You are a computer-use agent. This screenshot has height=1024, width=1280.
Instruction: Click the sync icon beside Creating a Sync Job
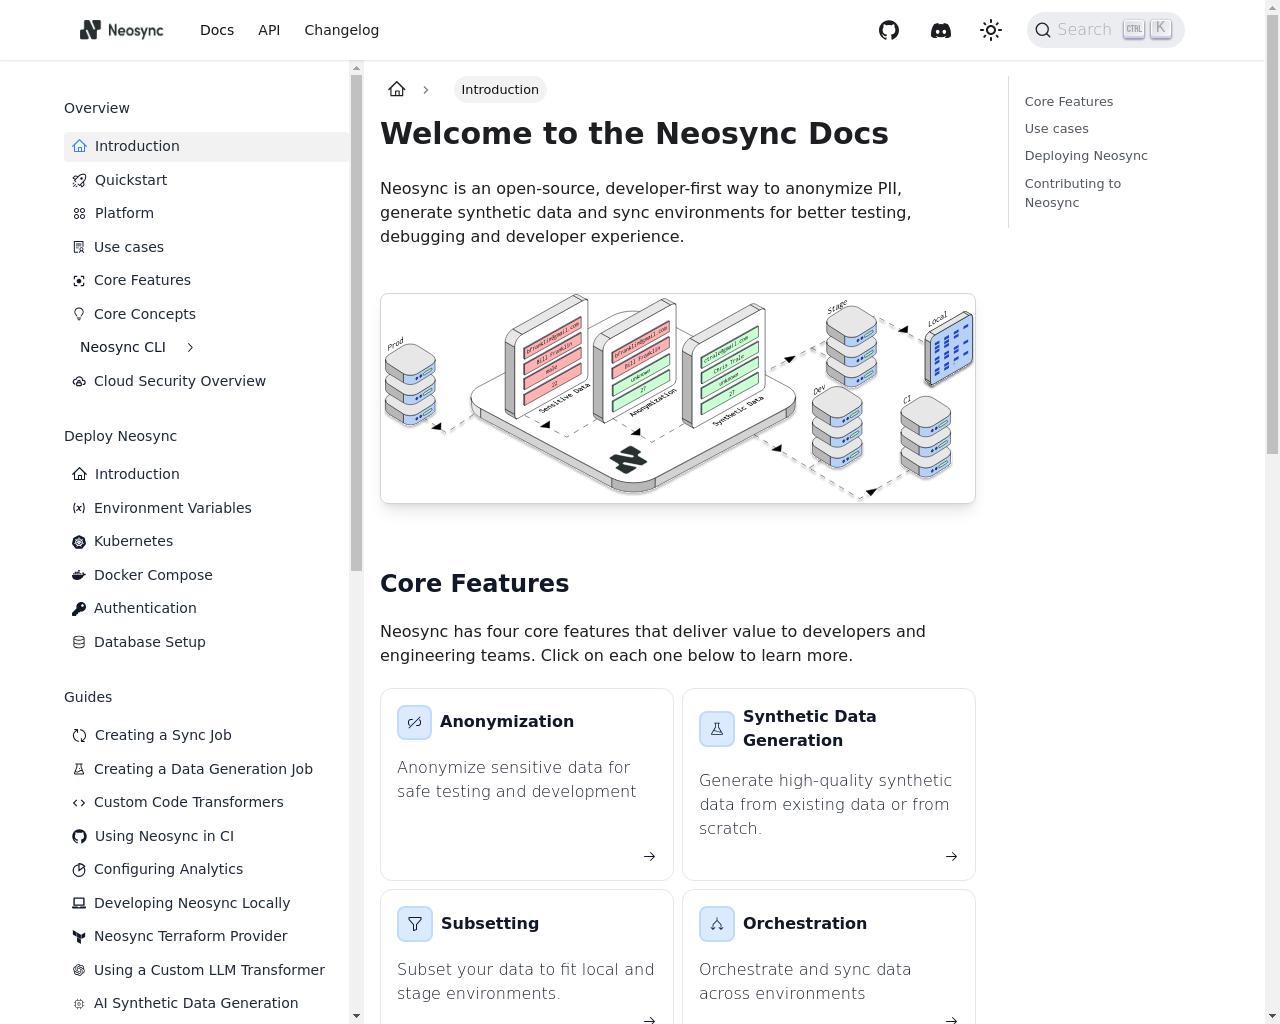79,735
